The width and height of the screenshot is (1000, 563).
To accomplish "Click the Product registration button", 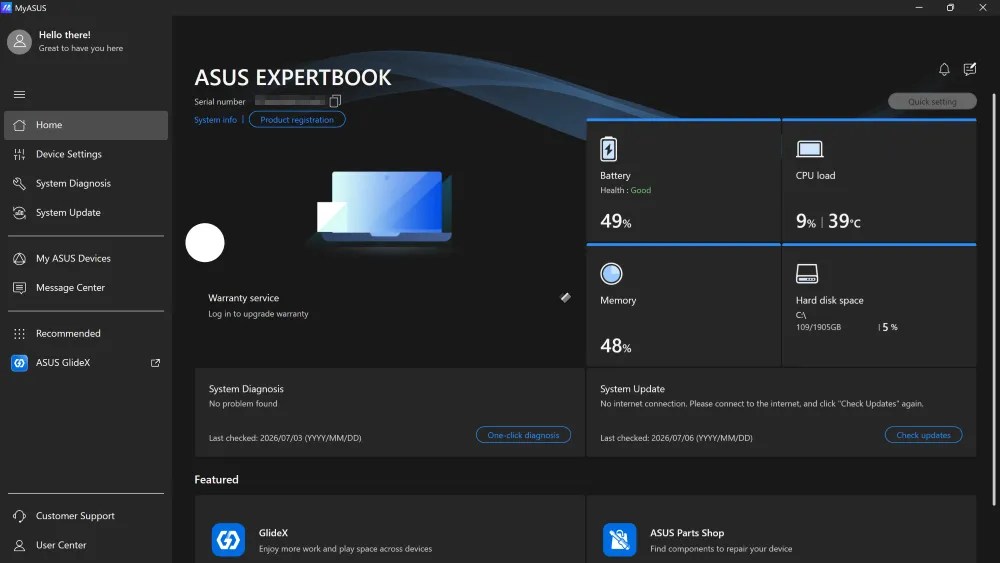I will [x=297, y=119].
